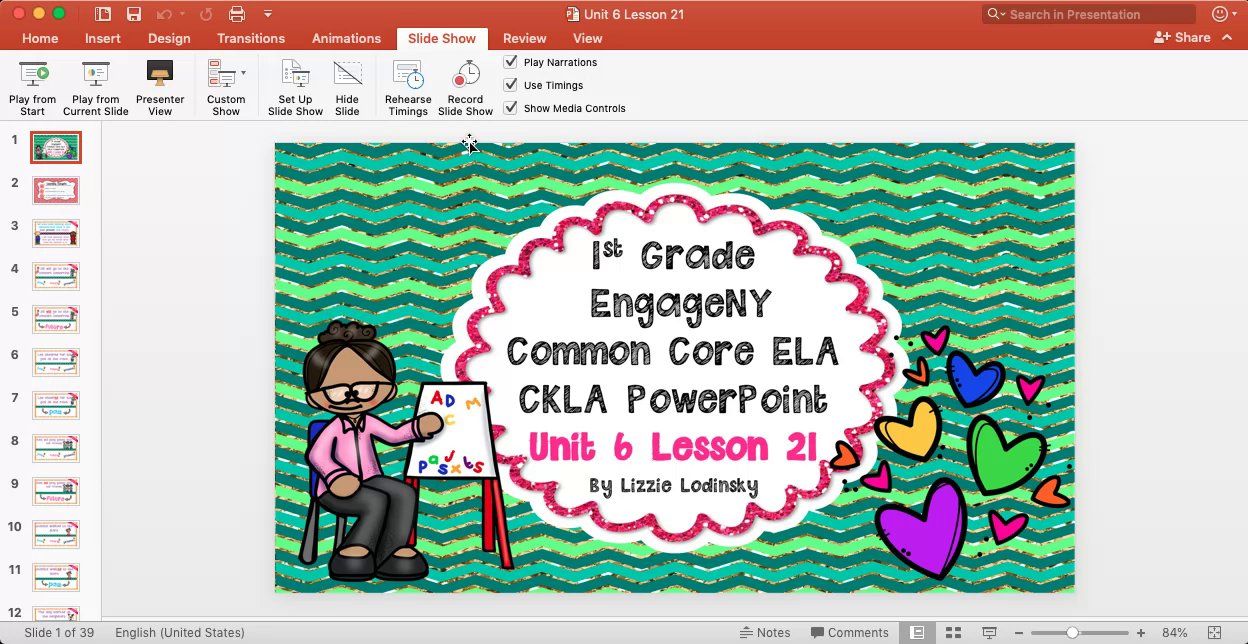The width and height of the screenshot is (1248, 644).
Task: Select slide 6 thumbnail
Action: coord(56,363)
